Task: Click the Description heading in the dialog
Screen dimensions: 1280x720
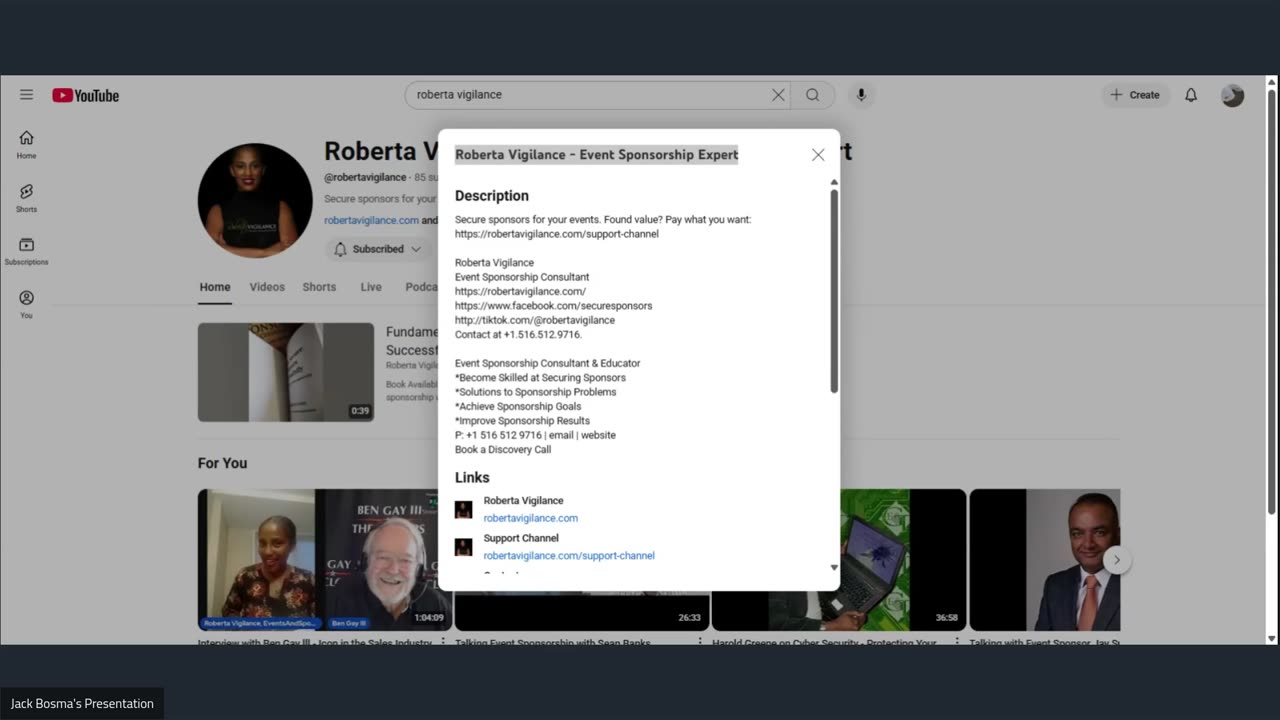Action: pyautogui.click(x=492, y=196)
